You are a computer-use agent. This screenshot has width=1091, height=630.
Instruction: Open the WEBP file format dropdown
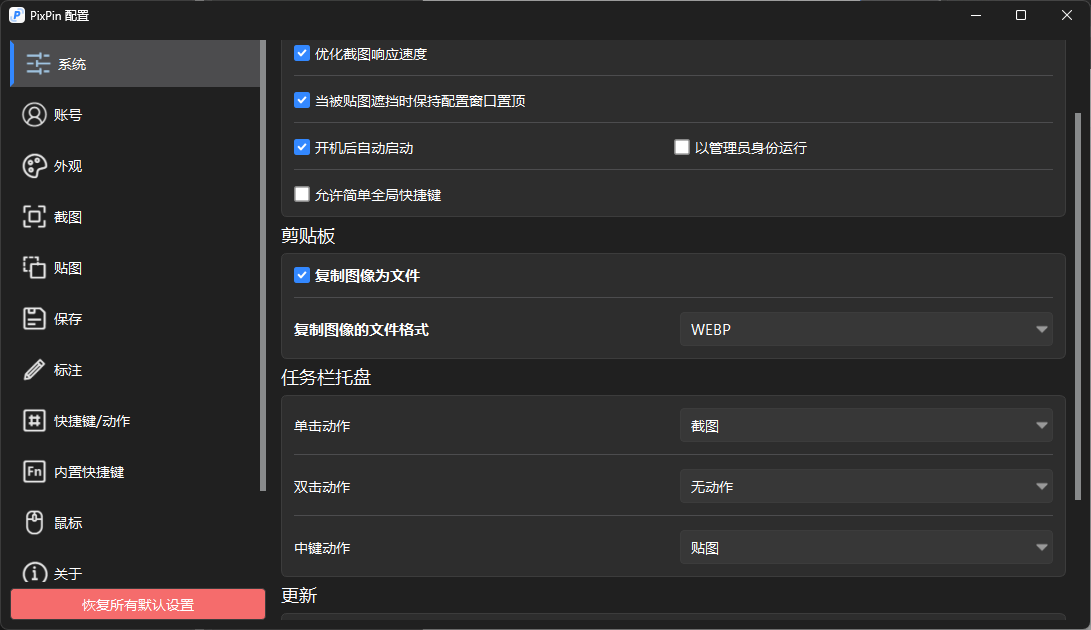865,329
